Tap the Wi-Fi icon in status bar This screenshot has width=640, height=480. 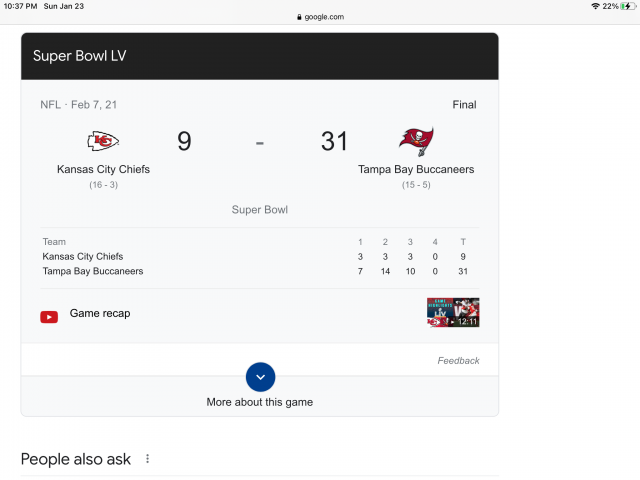pyautogui.click(x=595, y=6)
